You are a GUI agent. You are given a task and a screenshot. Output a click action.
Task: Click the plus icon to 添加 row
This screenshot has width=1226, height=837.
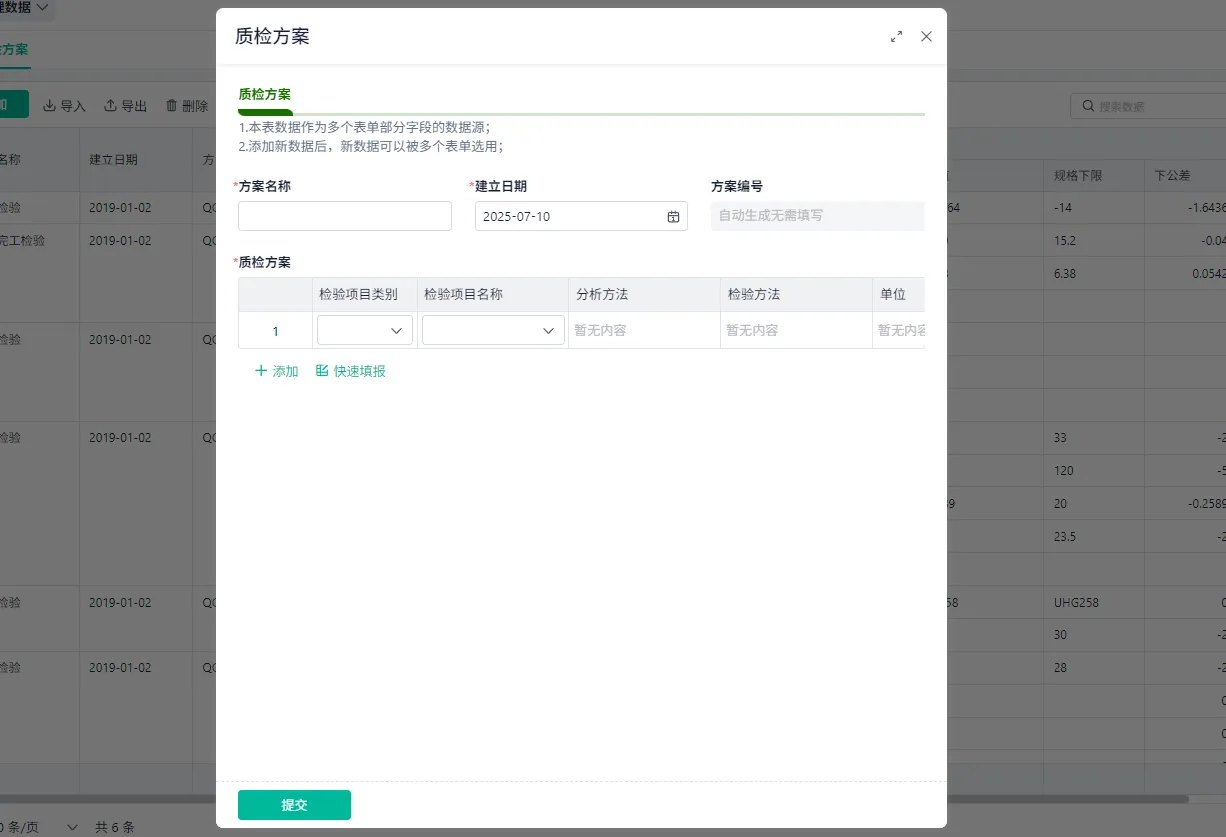pos(261,371)
